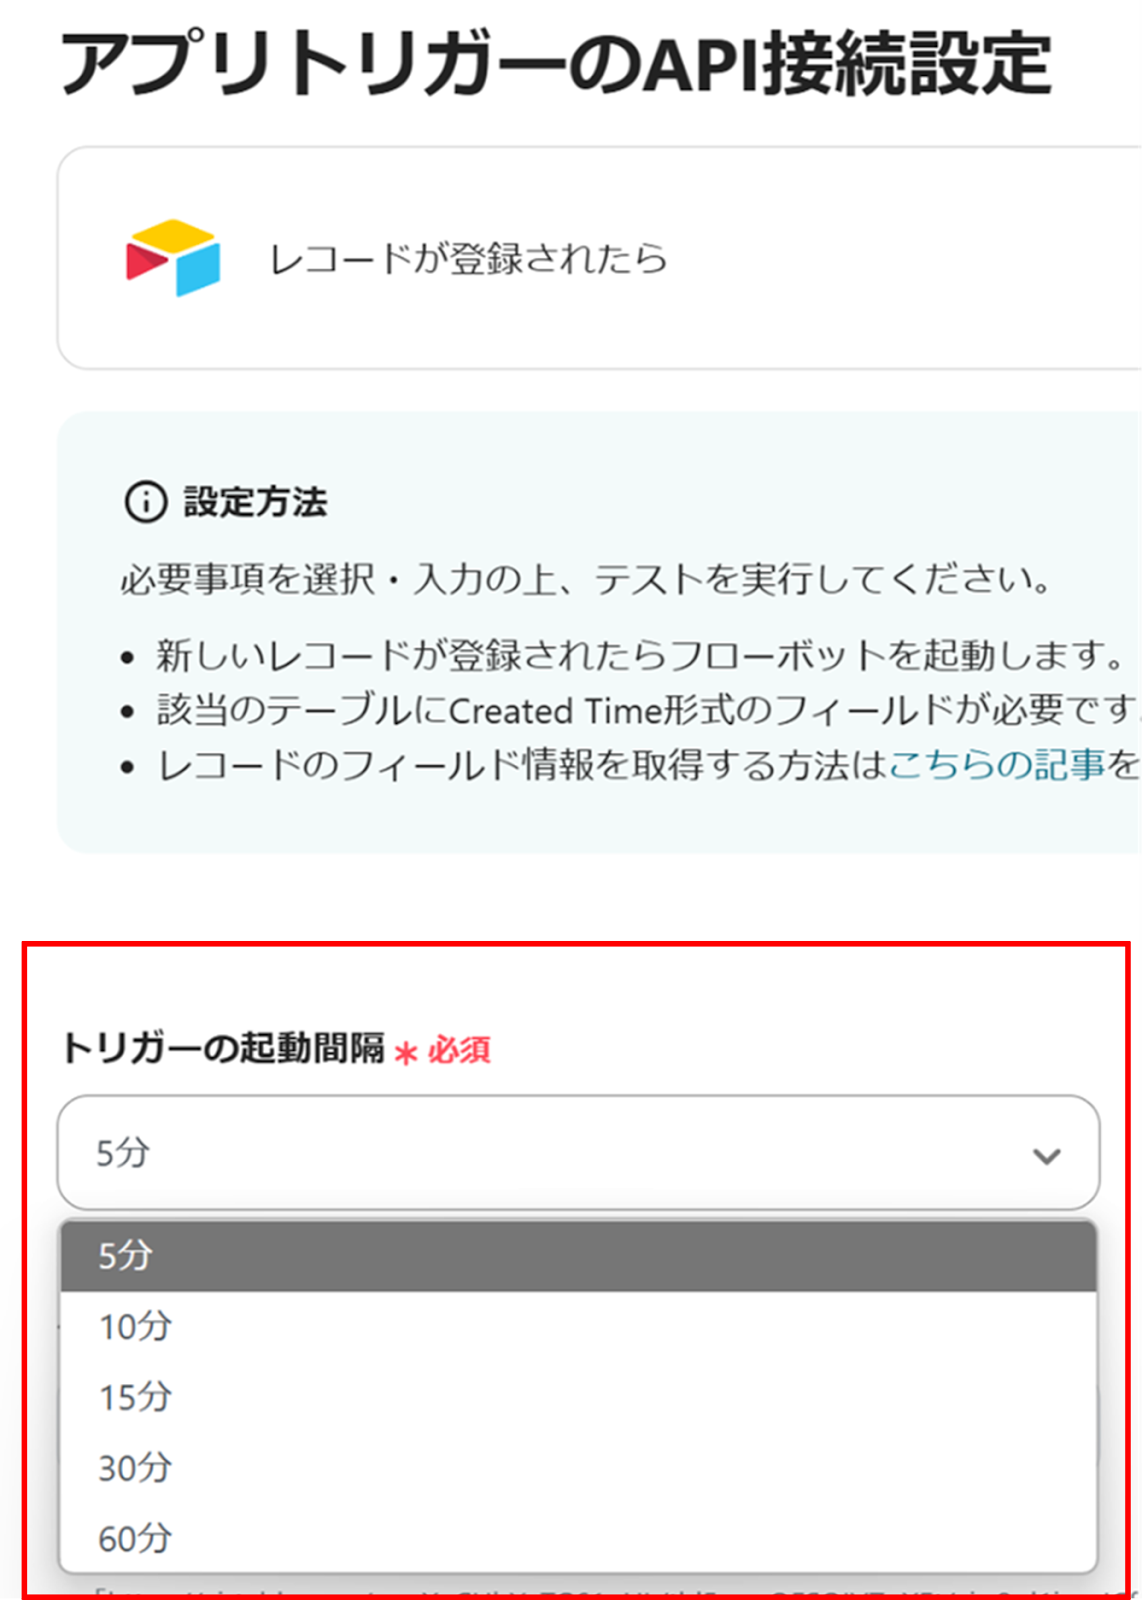Click the Airtable logo icon
Image resolution: width=1142 pixels, height=1600 pixels.
173,258
